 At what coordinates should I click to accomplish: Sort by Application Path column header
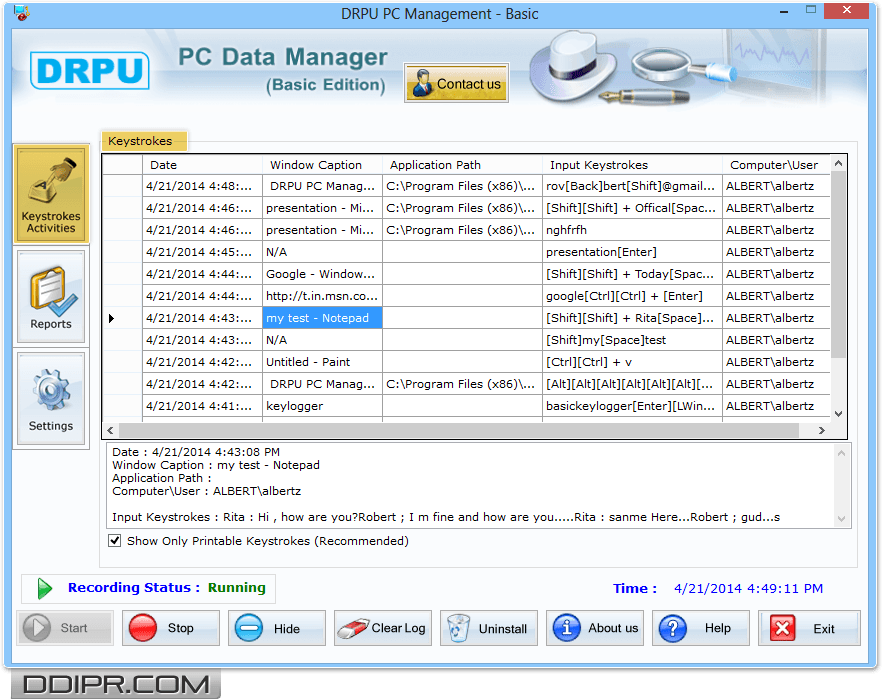point(462,165)
